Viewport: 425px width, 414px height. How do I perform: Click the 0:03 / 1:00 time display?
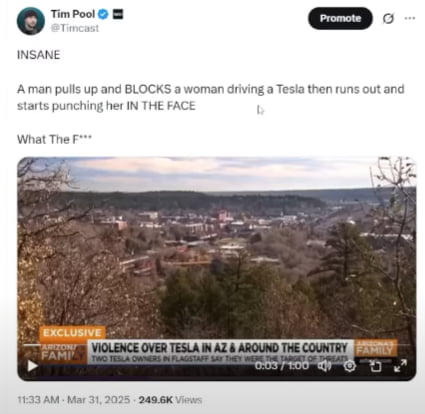pos(282,366)
